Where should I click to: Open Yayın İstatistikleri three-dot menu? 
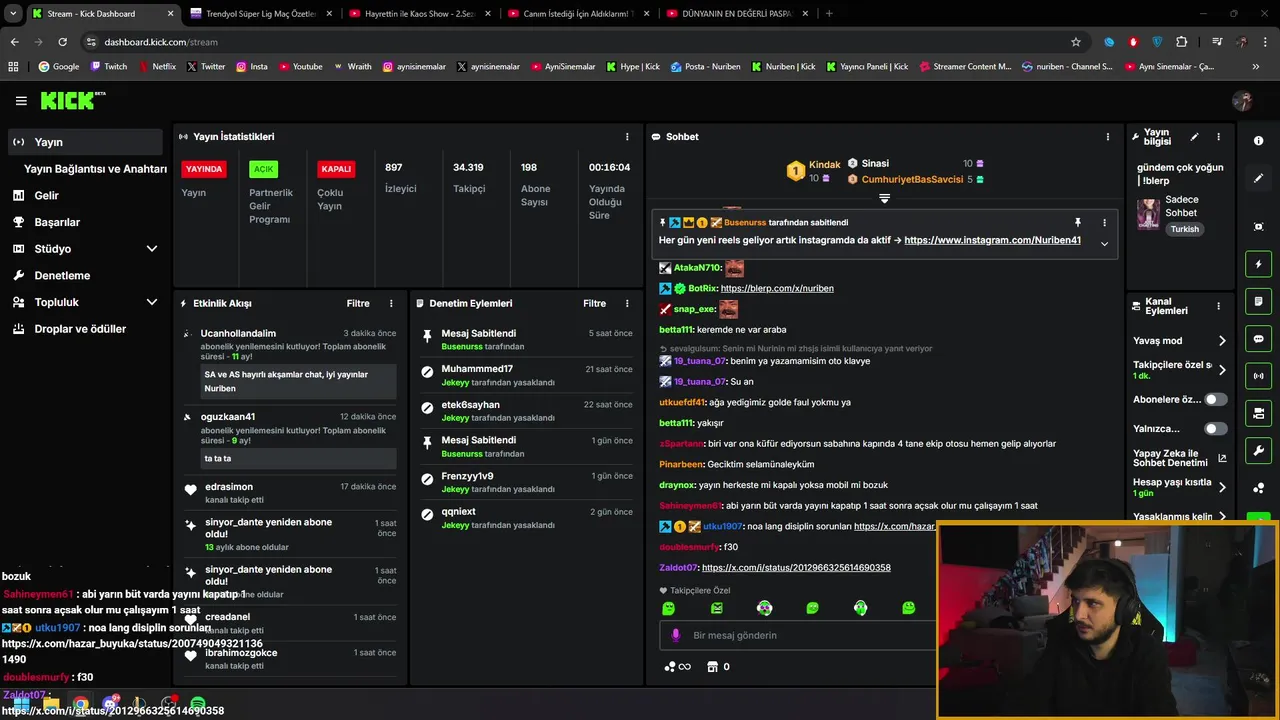pyautogui.click(x=627, y=137)
